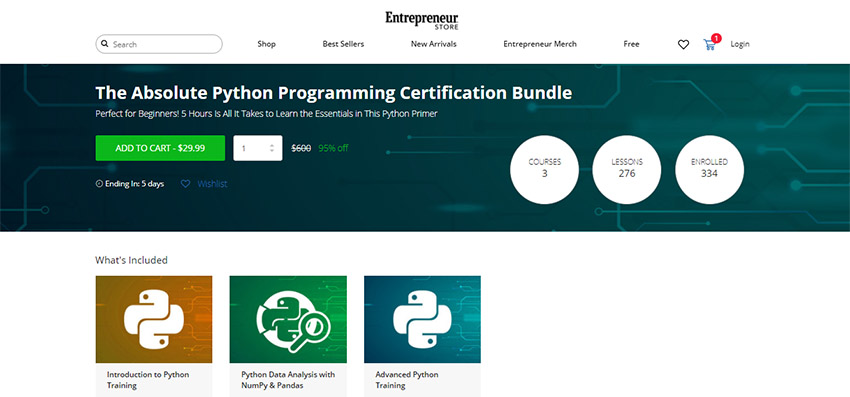This screenshot has height=397, width=850.
Task: Click the Lessons 276 circle
Action: coord(627,170)
